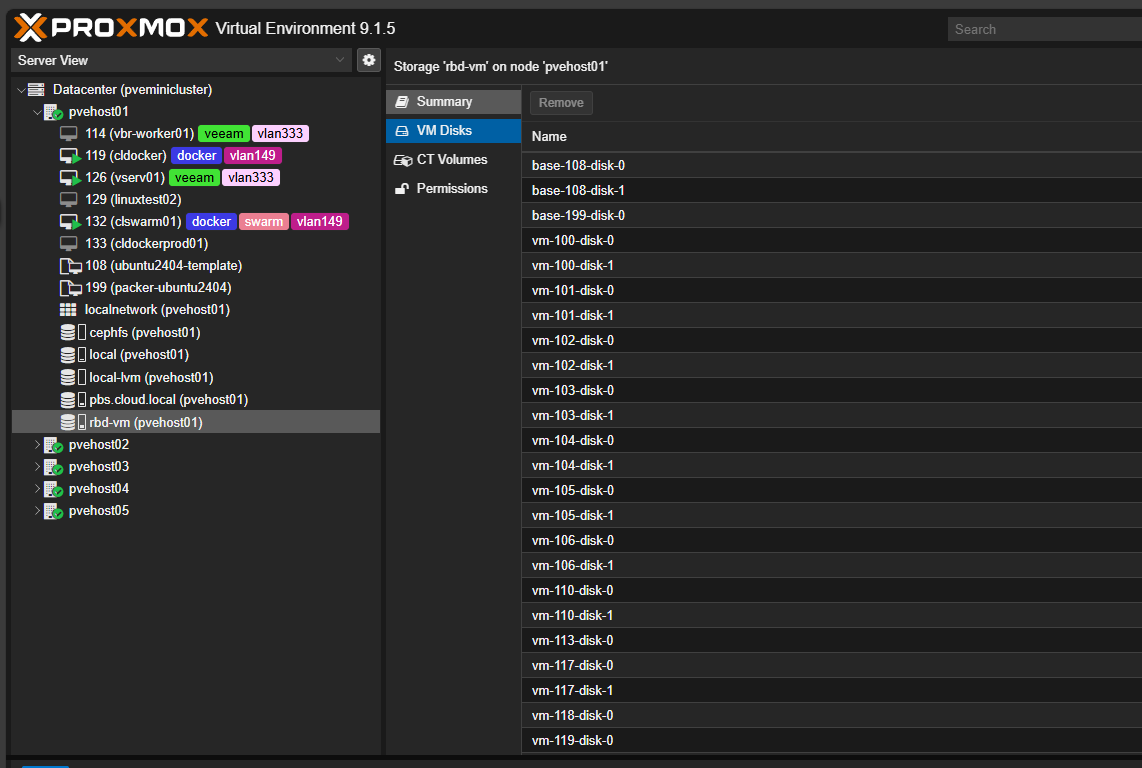The image size is (1142, 768).
Task: Select disk row base-108-disk-1
Action: [x=831, y=190]
